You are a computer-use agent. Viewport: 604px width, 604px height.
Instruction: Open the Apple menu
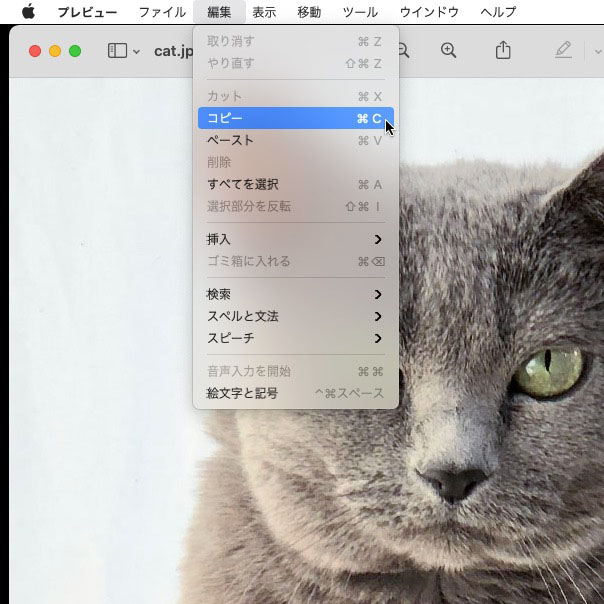(29, 12)
